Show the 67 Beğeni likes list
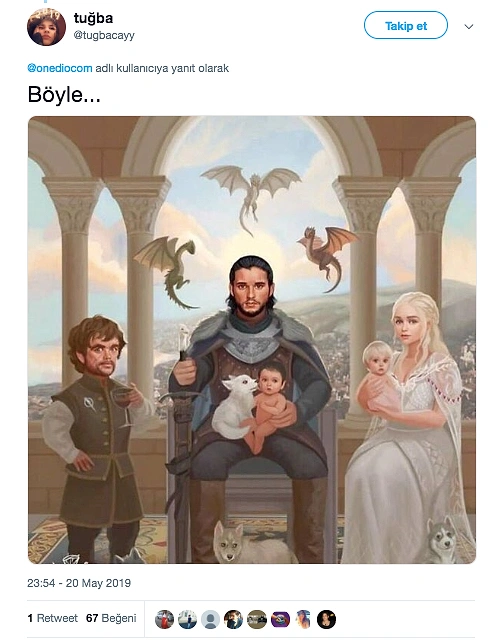504x640 pixels. [111, 618]
